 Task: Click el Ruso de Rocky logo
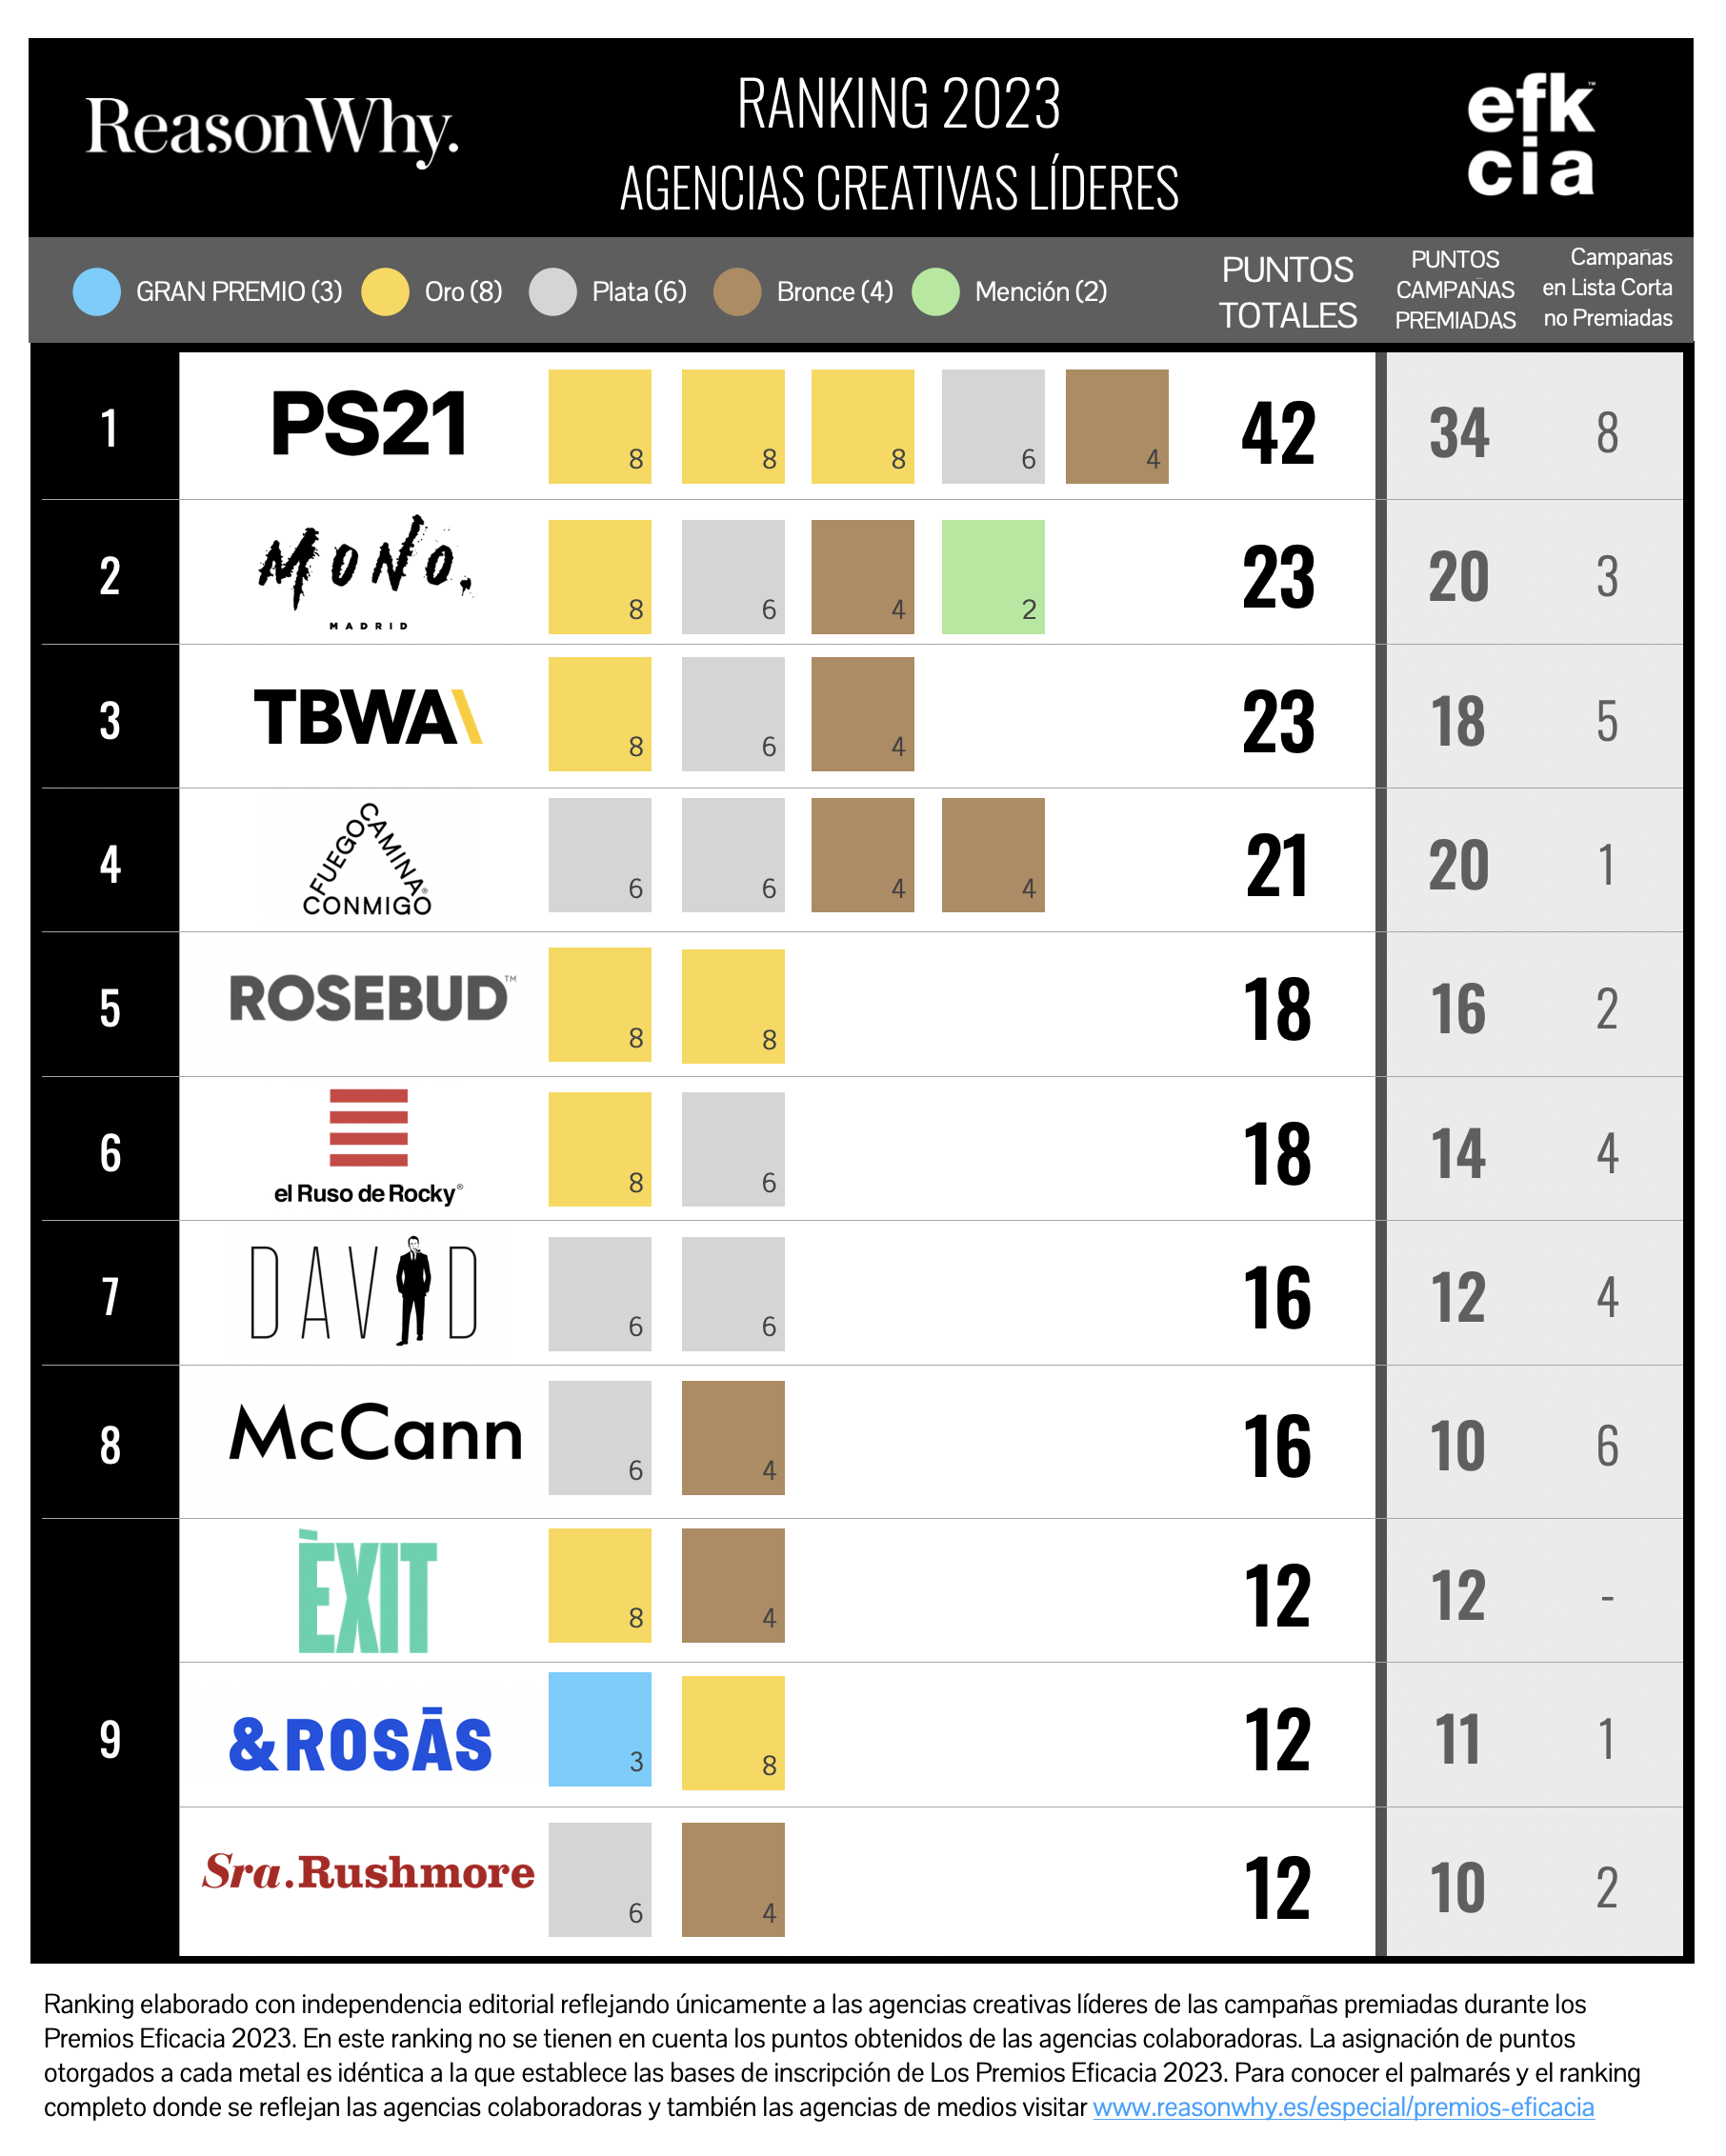[x=368, y=1147]
